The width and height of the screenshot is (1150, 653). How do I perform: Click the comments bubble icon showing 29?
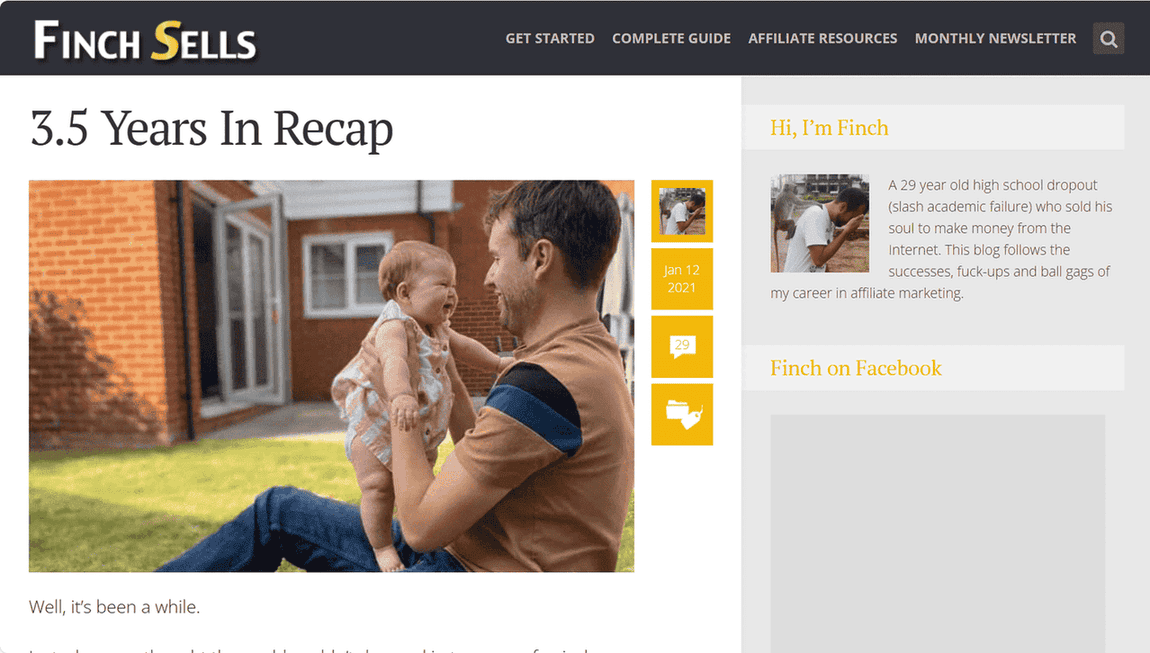coord(682,346)
